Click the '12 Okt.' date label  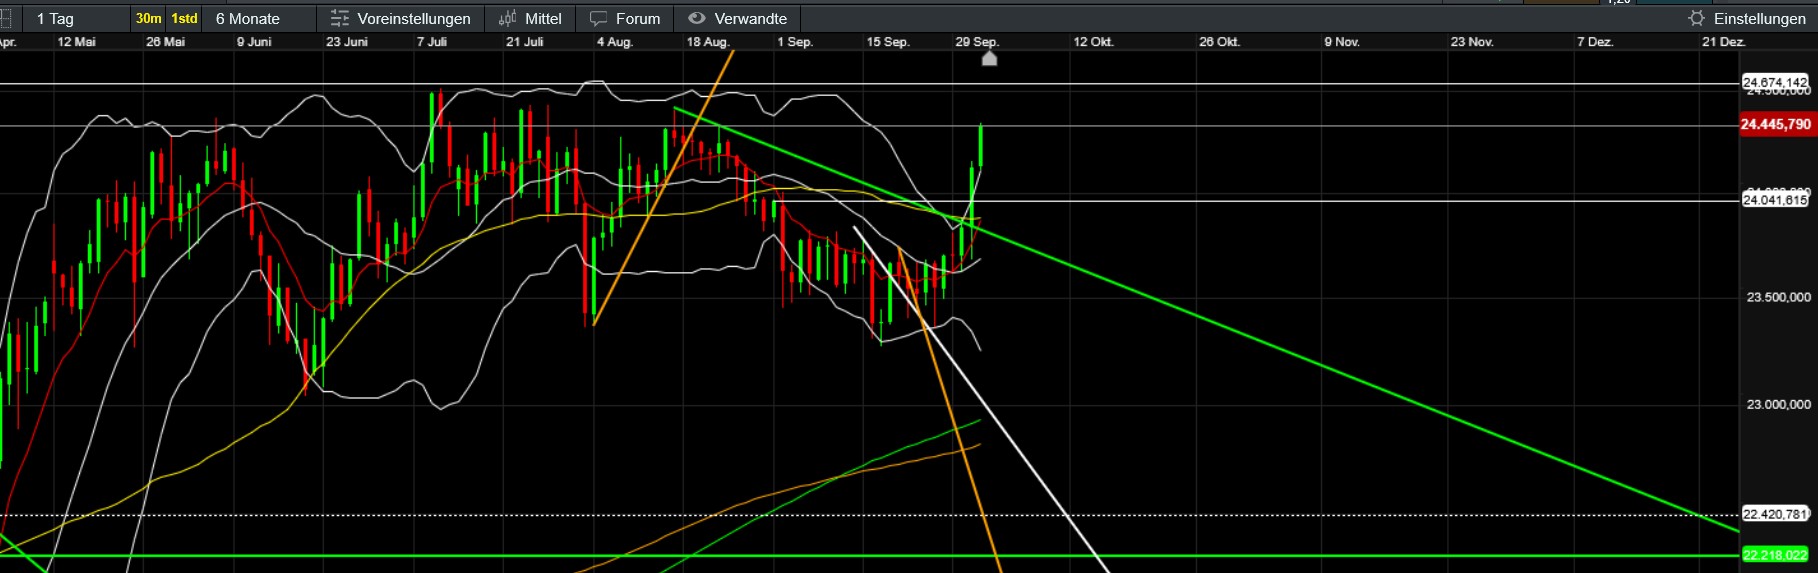point(1094,42)
